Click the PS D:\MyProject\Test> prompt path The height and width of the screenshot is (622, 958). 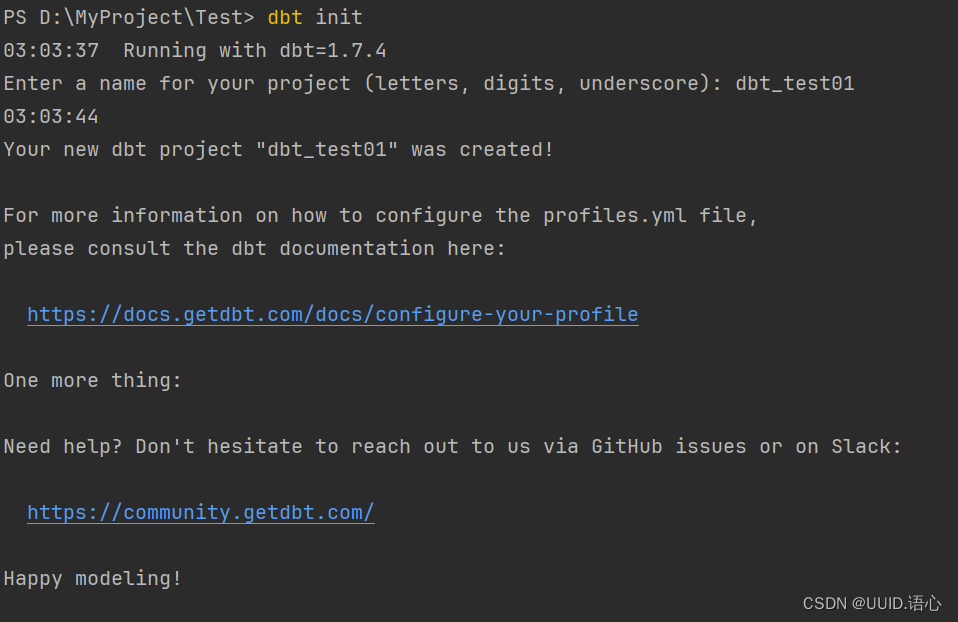point(128,17)
